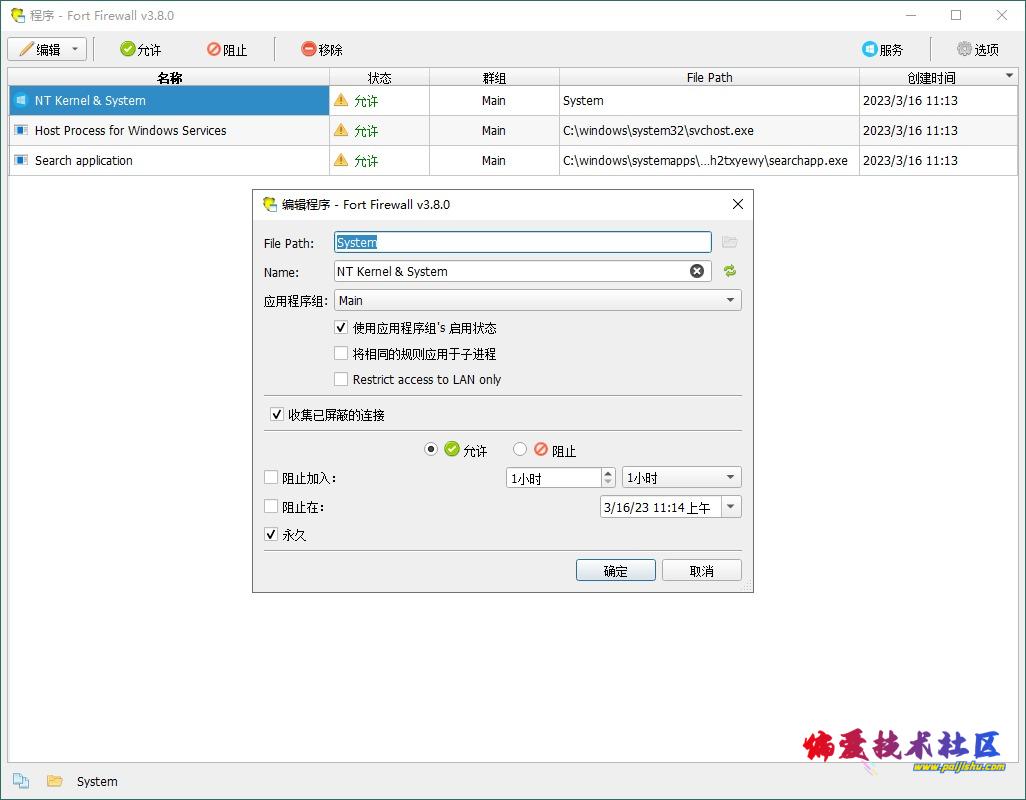Decrease the 1小时 spin box value
The height and width of the screenshot is (800, 1026).
609,483
